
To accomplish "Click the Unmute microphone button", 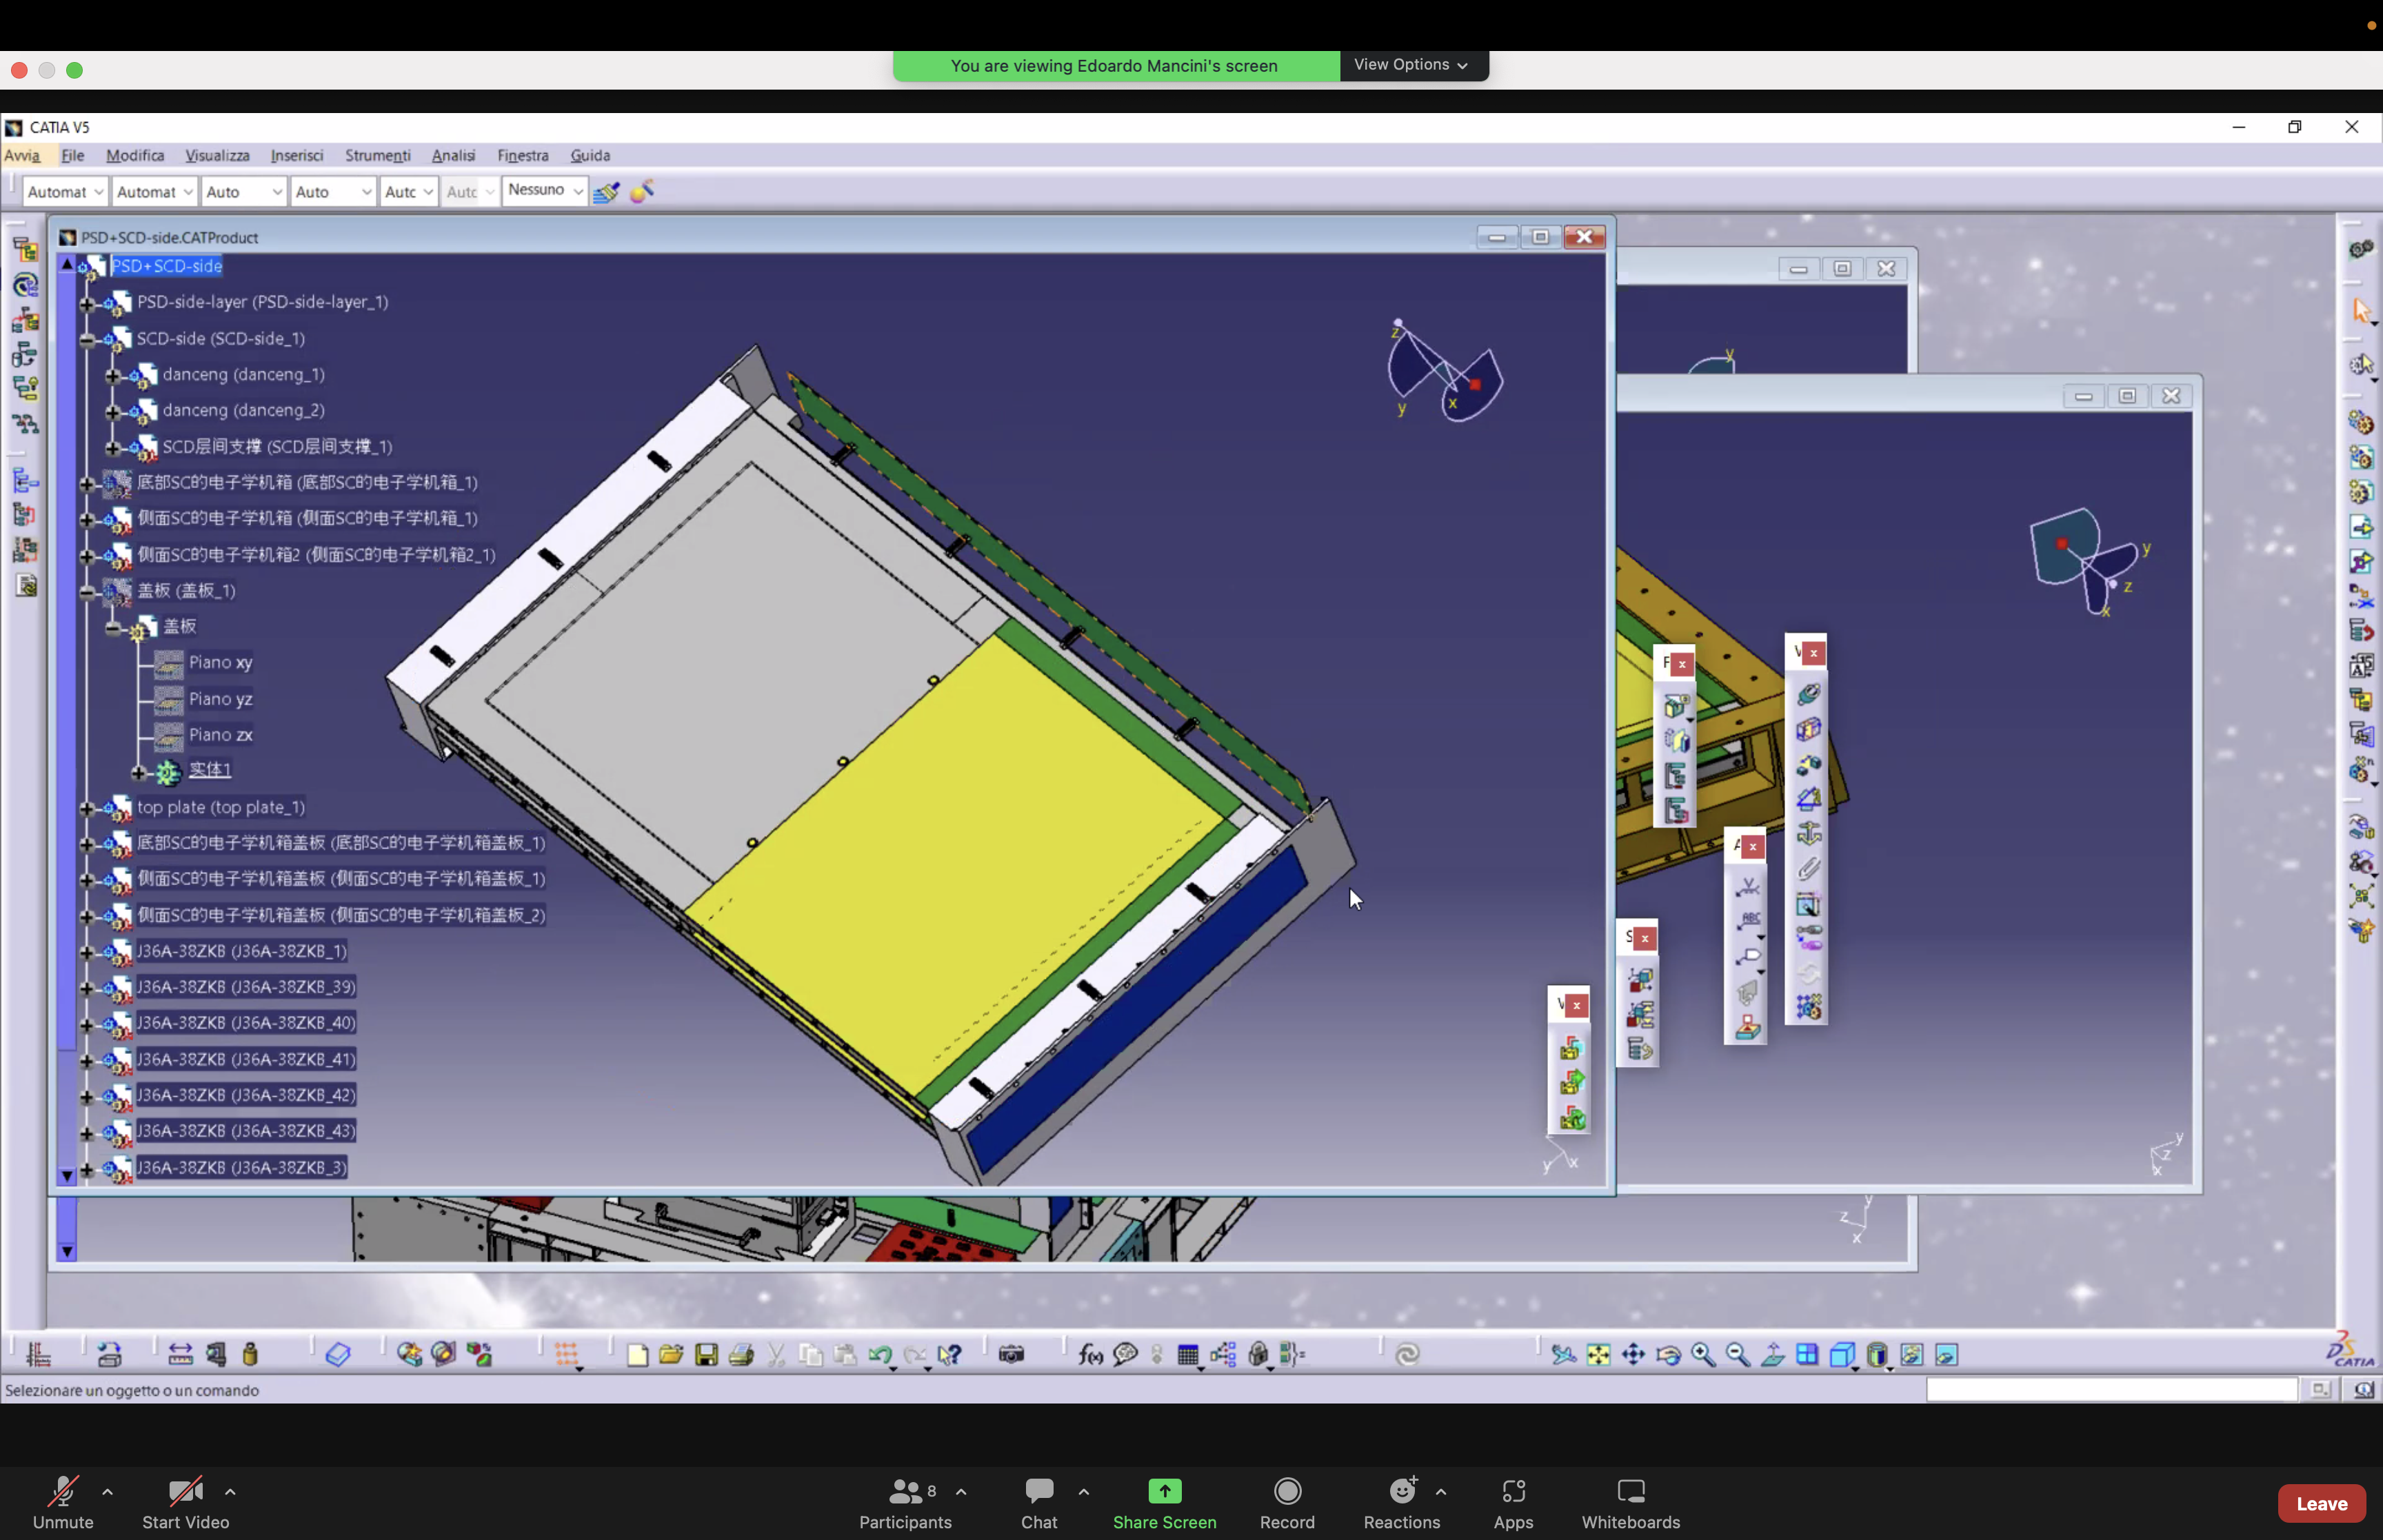I will click(x=63, y=1501).
